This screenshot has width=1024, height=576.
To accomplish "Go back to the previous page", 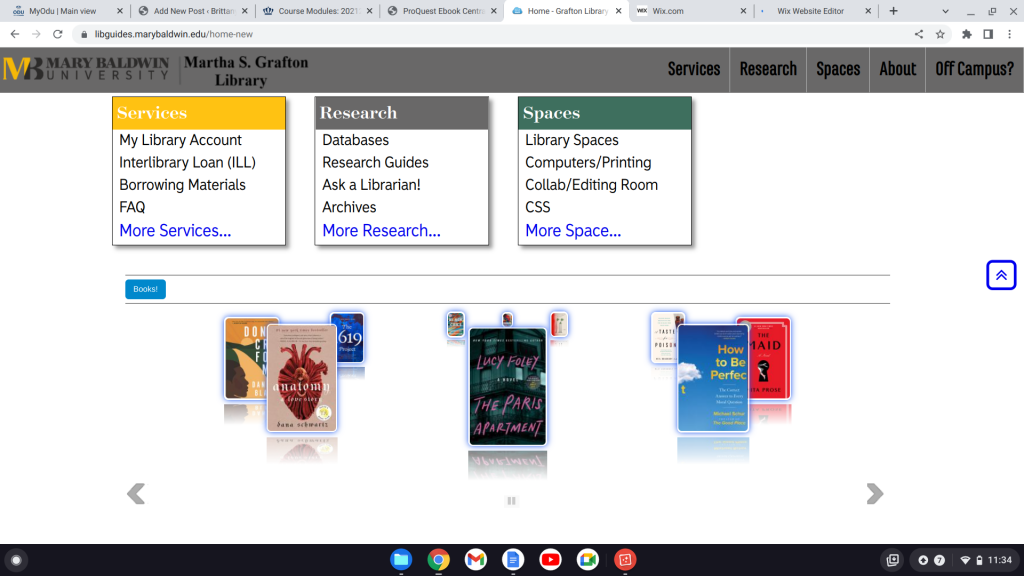I will [14, 34].
